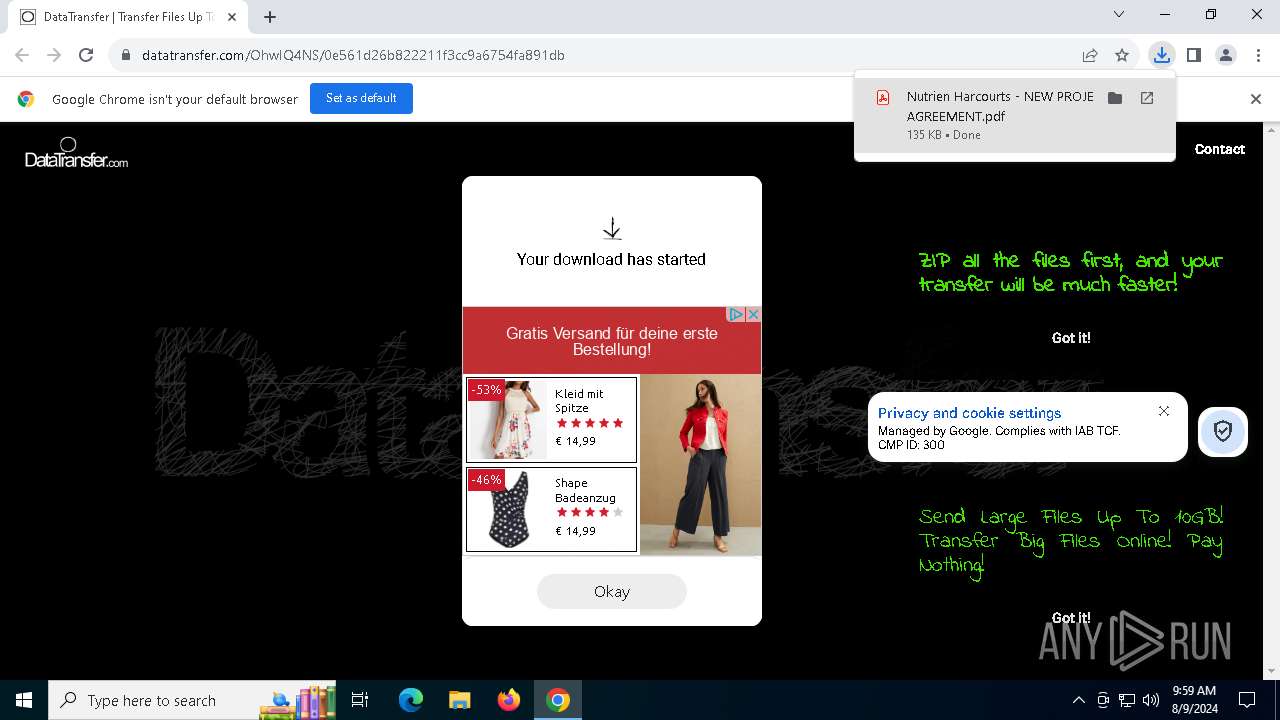Open the Chrome profile icon
This screenshot has width=1280, height=720.
[x=1225, y=55]
